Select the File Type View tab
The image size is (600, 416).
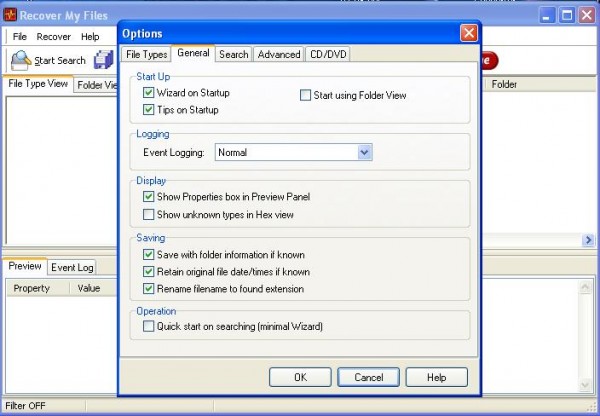tap(38, 84)
